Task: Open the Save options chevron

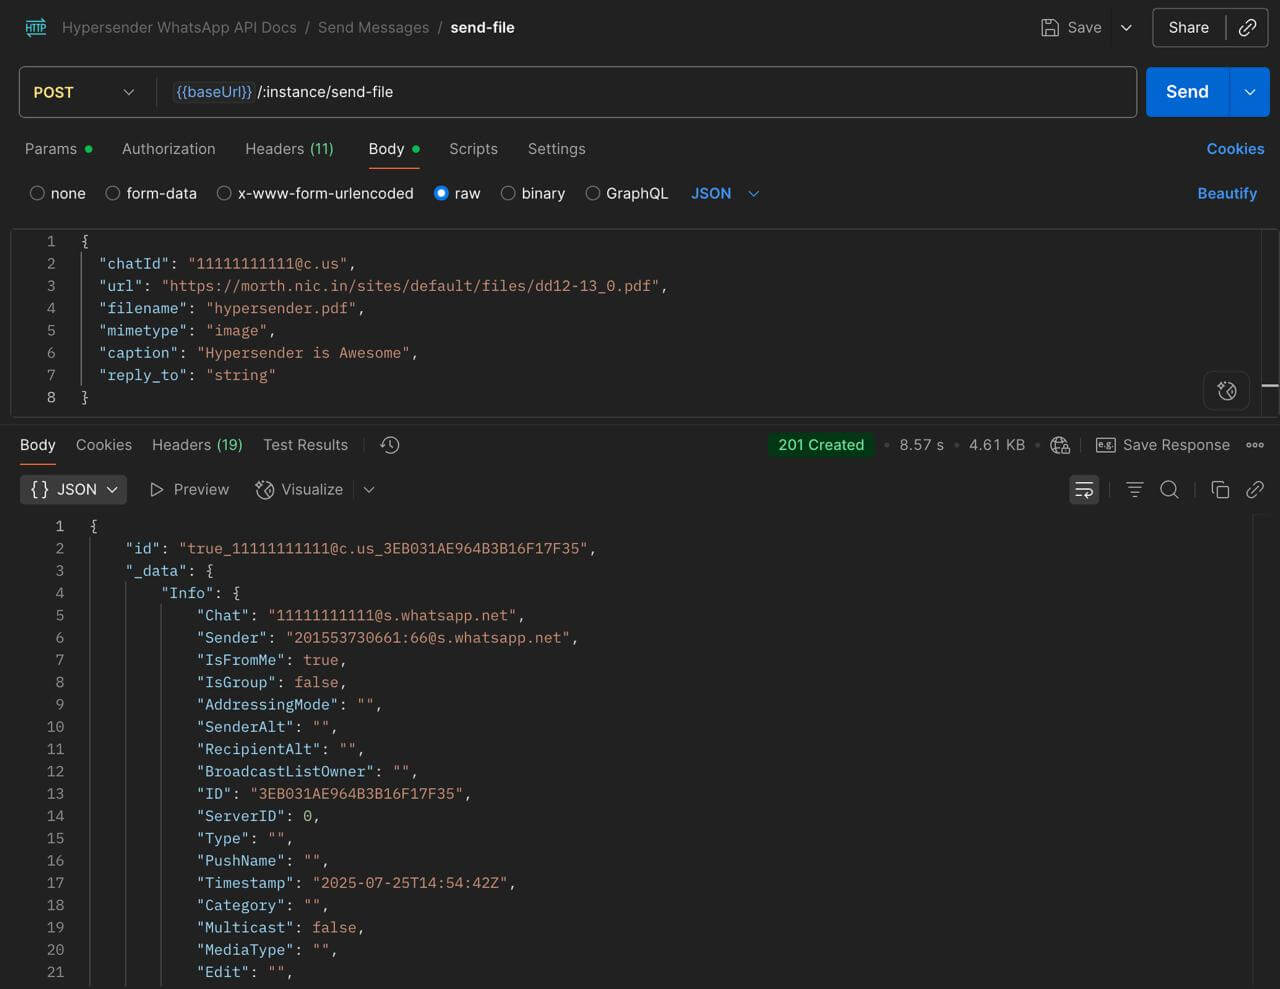Action: coord(1126,28)
